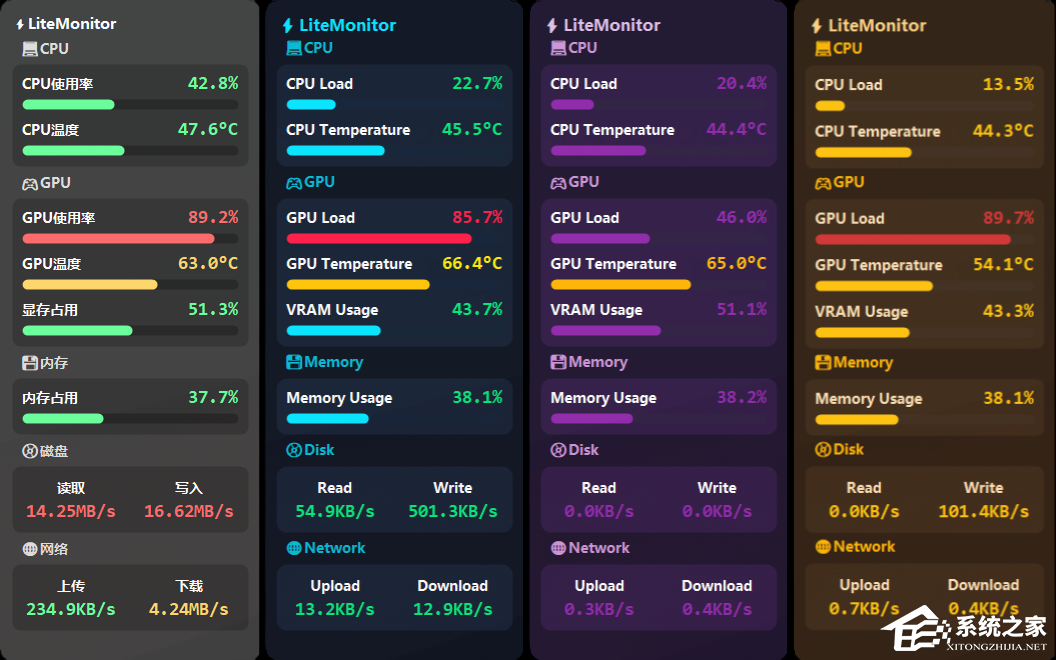This screenshot has width=1056, height=660.
Task: Click the purple panel gamepad GPU icon
Action: click(x=558, y=183)
